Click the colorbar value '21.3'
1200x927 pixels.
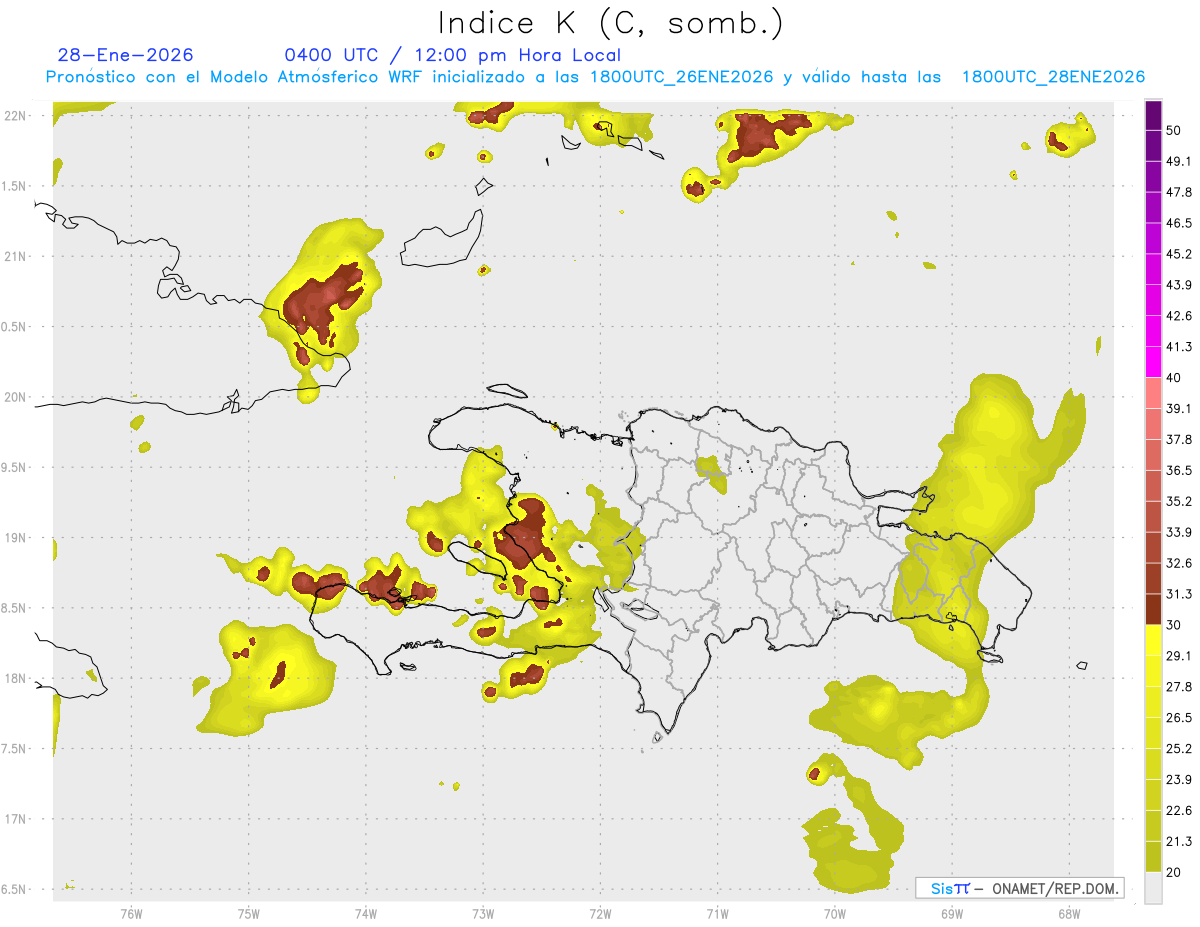coord(1179,841)
